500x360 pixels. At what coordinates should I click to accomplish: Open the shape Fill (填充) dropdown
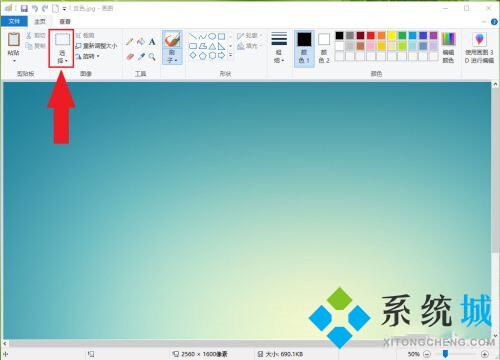tap(249, 46)
